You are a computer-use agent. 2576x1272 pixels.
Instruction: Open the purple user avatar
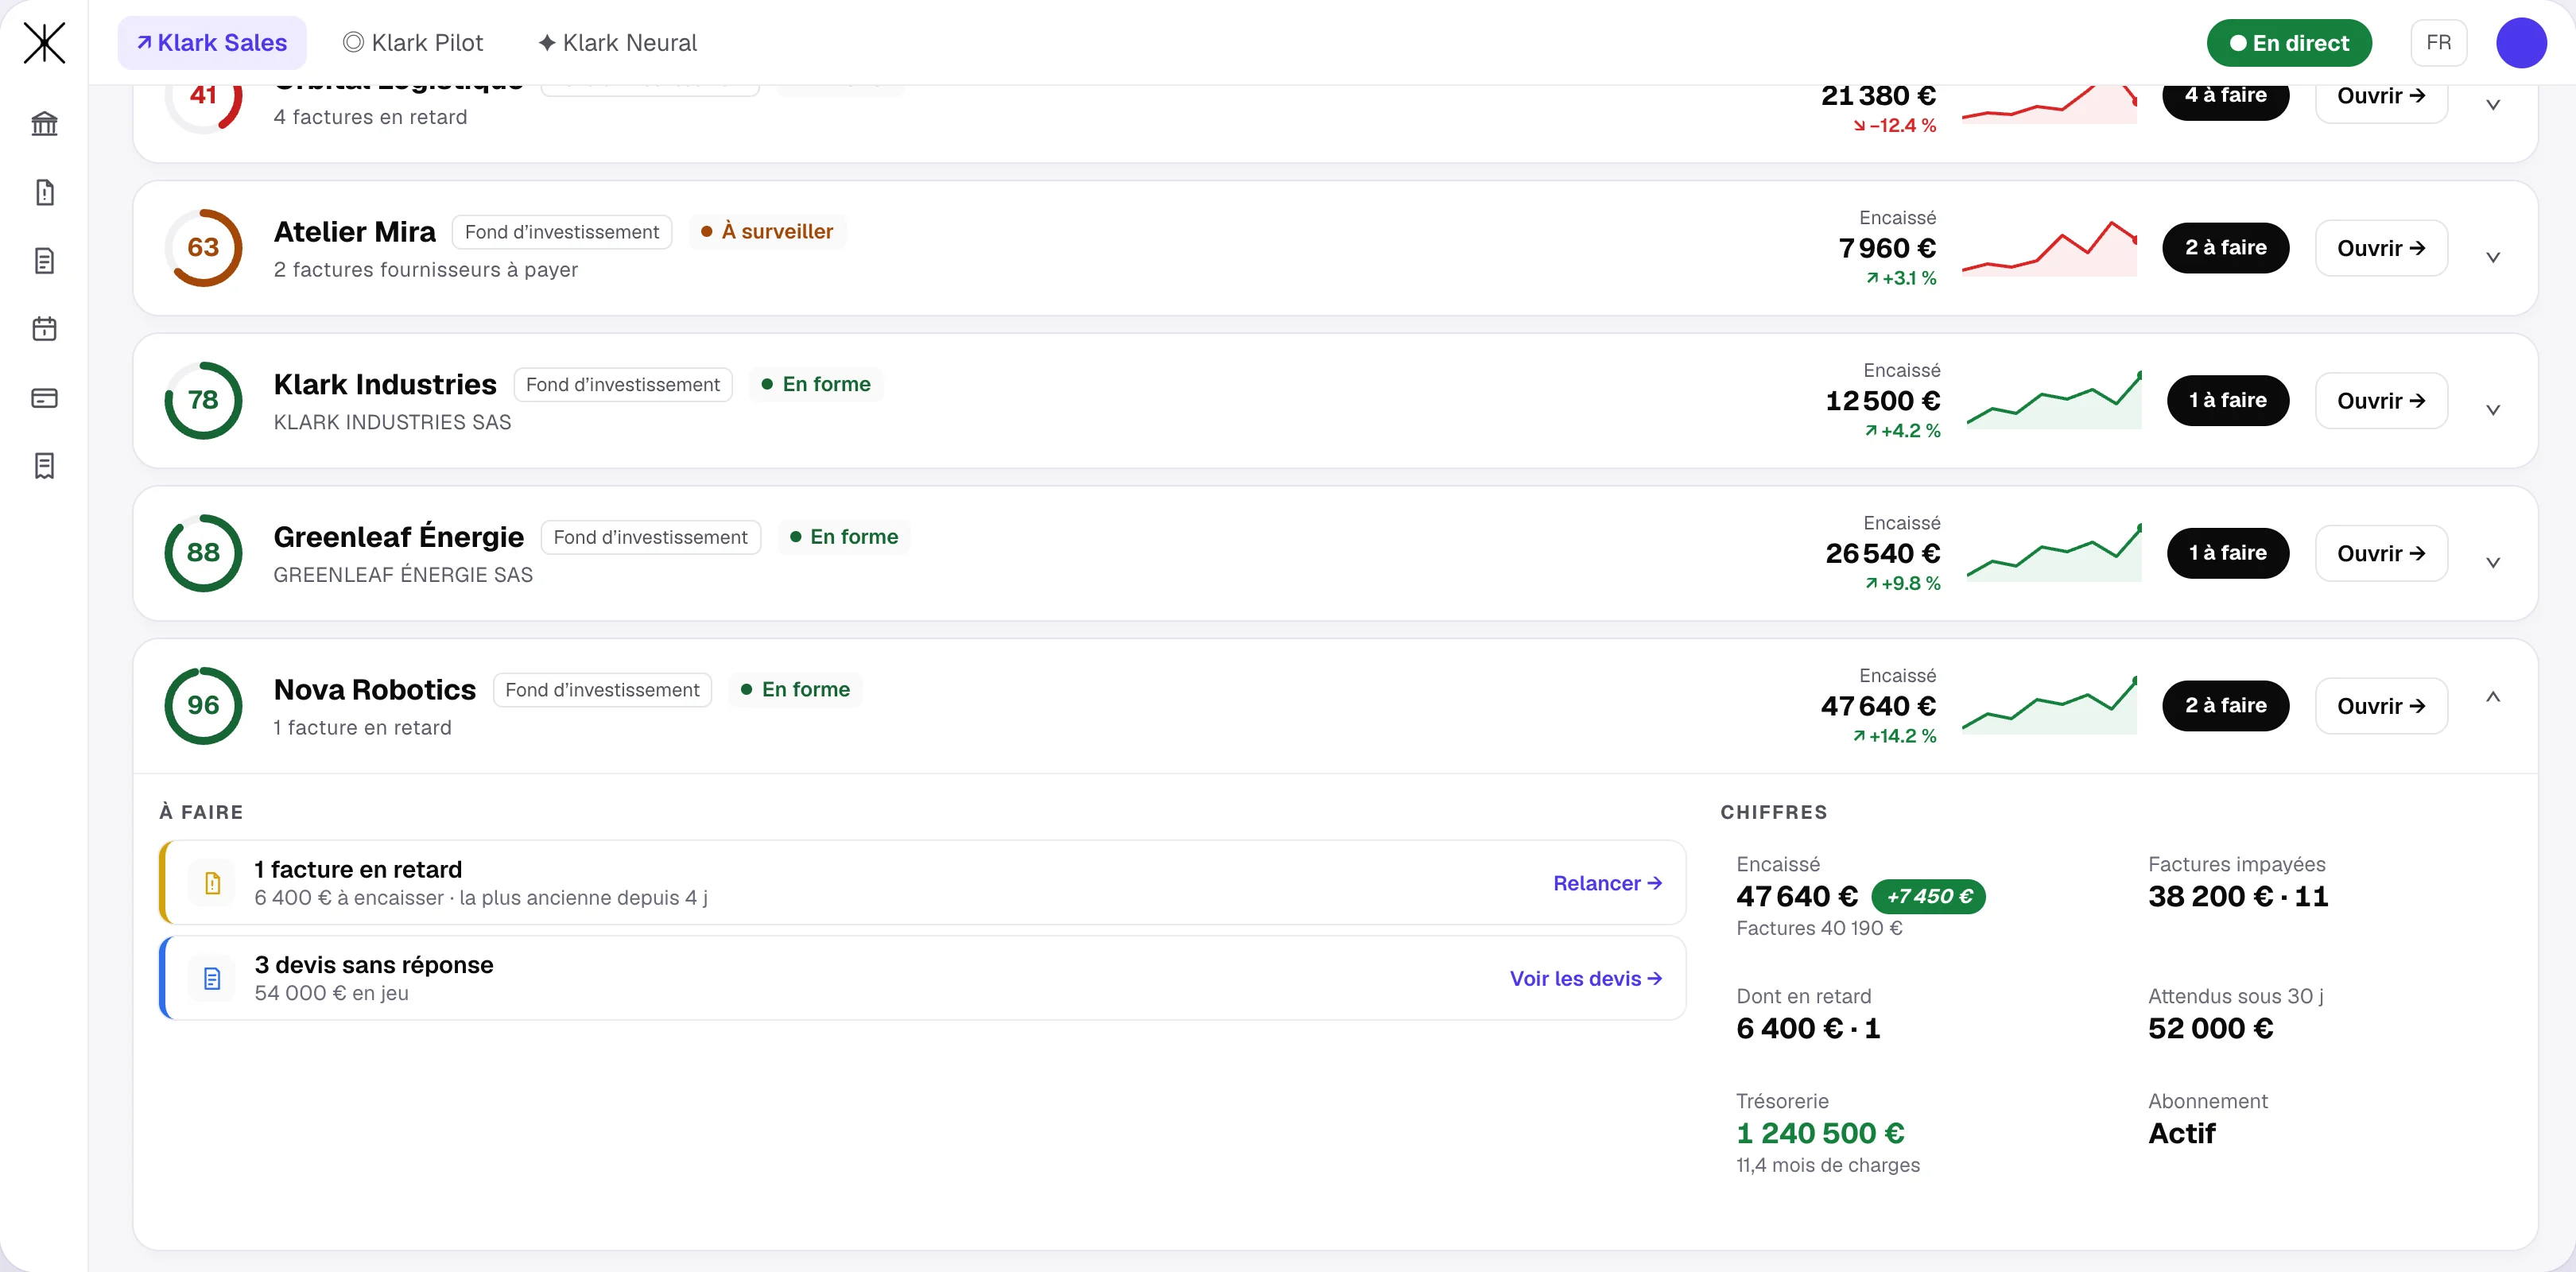click(2520, 43)
